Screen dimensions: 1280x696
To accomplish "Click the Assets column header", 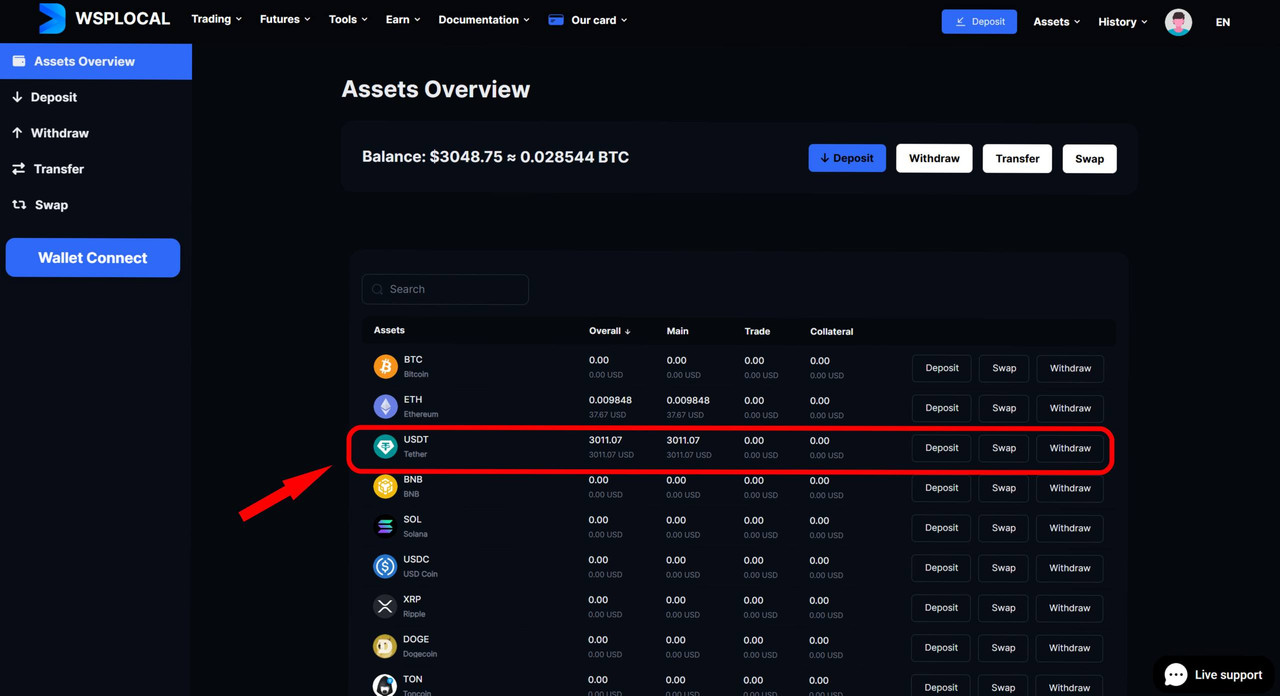I will point(389,330).
